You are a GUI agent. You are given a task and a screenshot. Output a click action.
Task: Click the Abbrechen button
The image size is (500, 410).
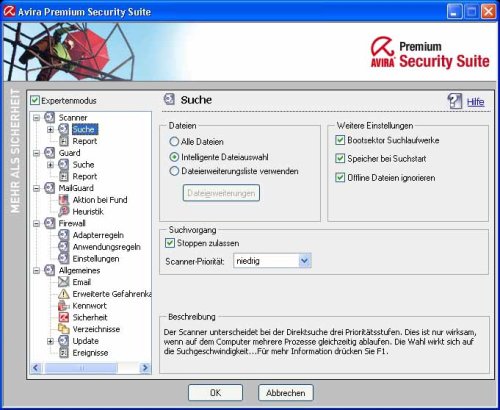click(x=286, y=393)
